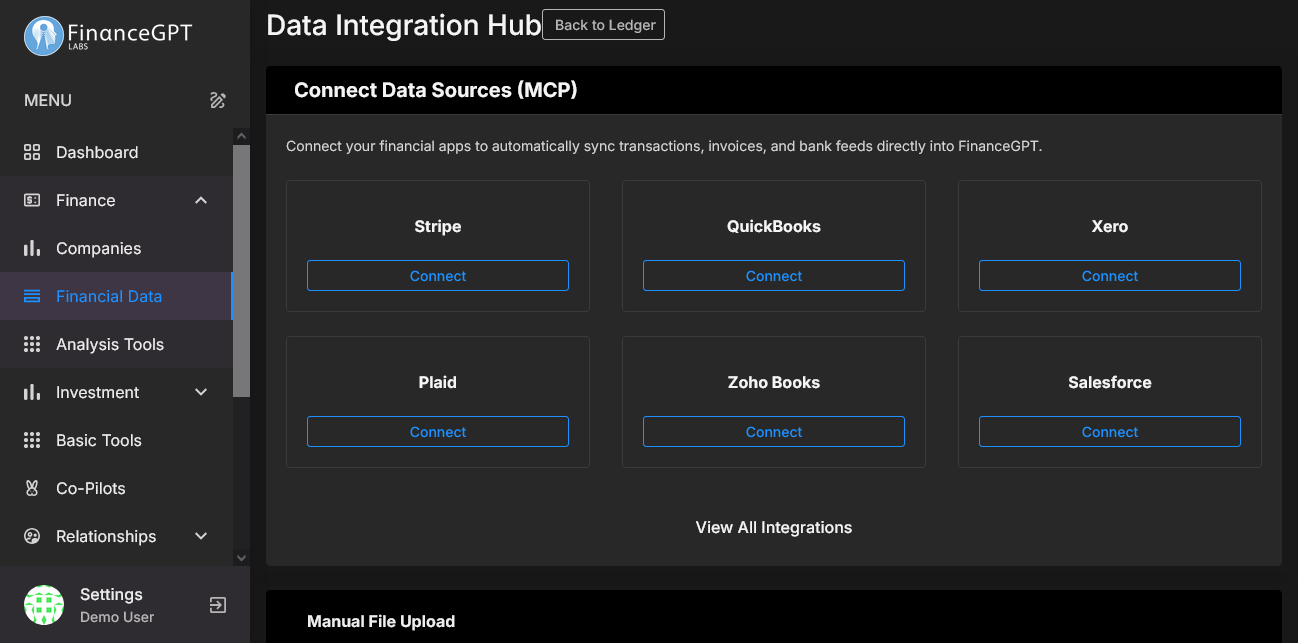Select the Dashboard grid icon in sidebar
The image size is (1298, 643).
[30, 152]
